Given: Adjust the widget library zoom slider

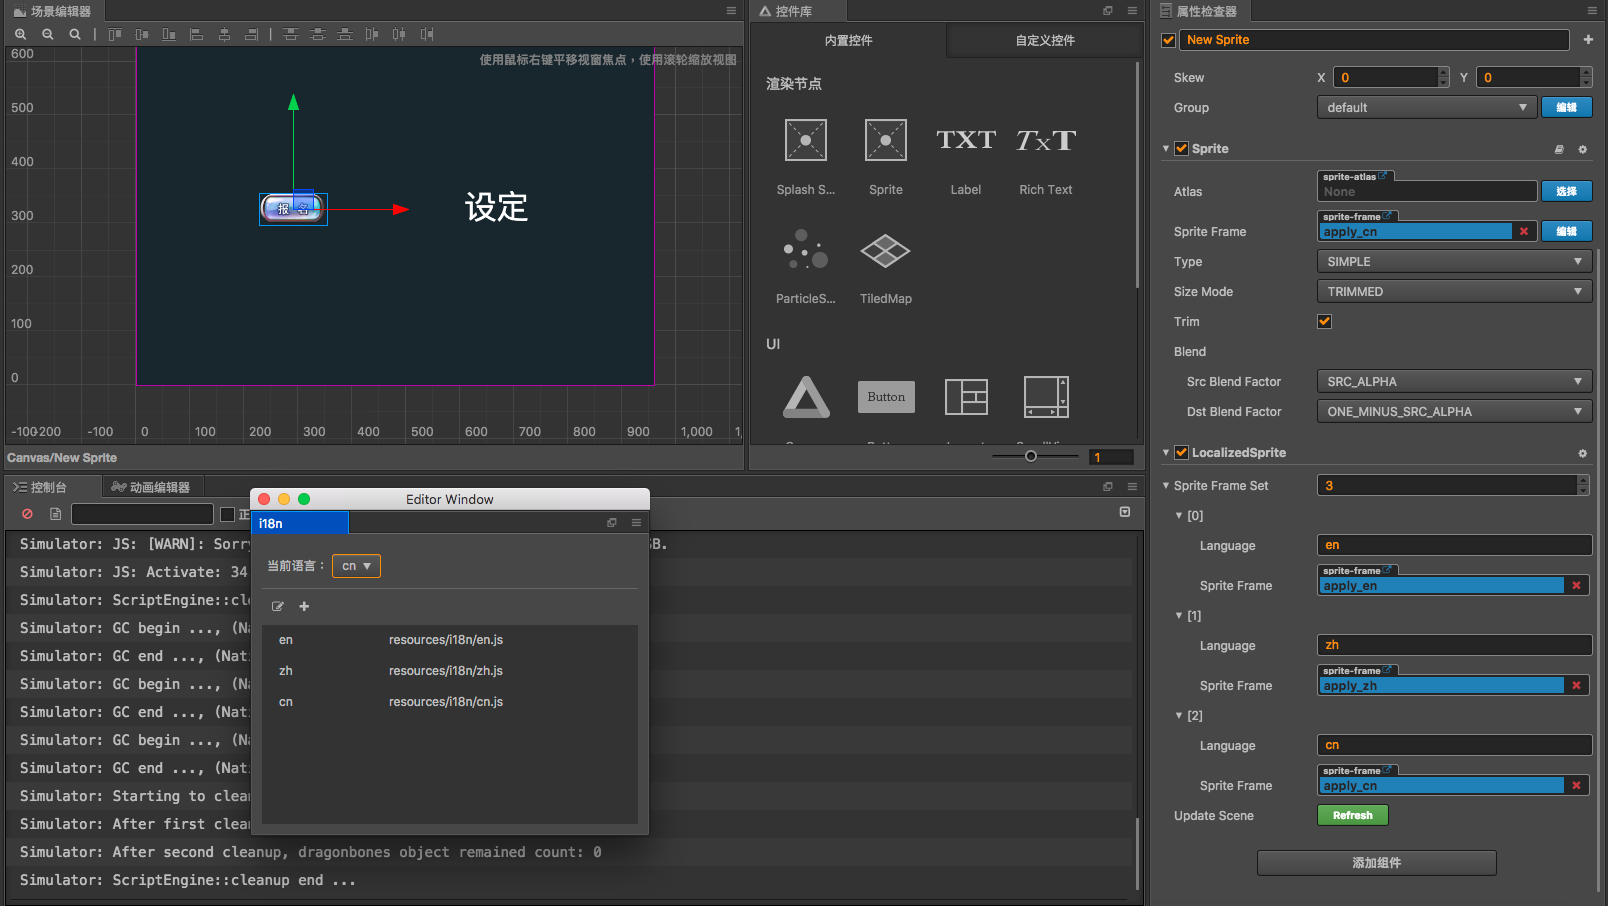Looking at the screenshot, I should coord(1031,456).
